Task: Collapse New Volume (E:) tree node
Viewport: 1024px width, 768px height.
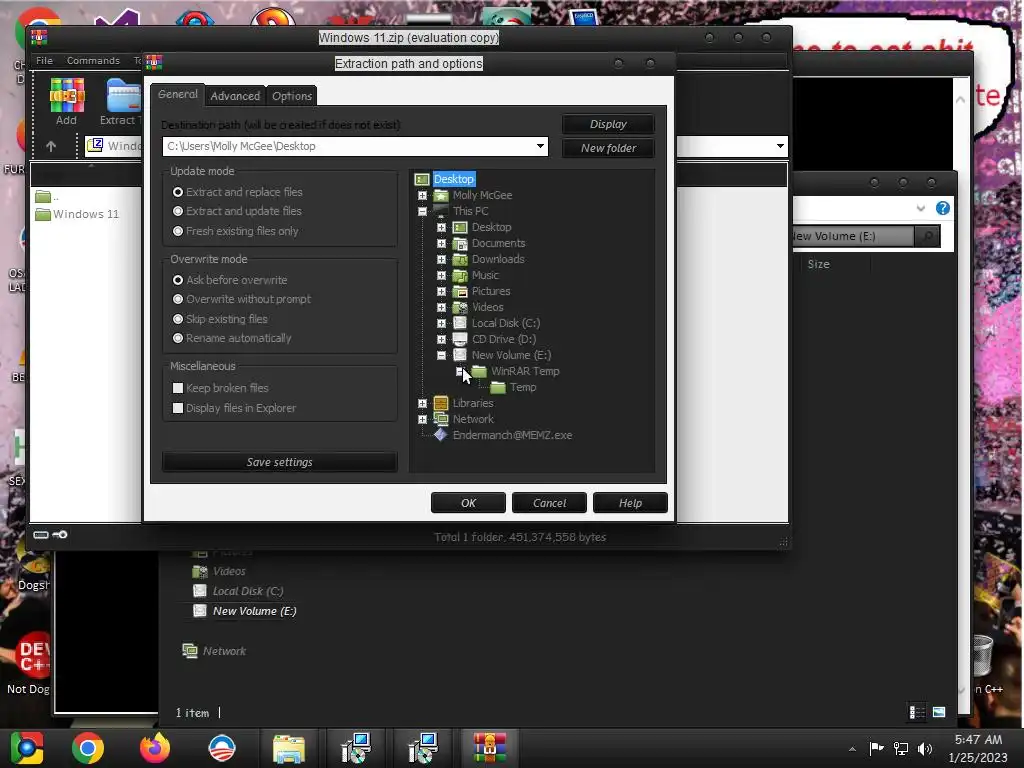Action: 441,355
